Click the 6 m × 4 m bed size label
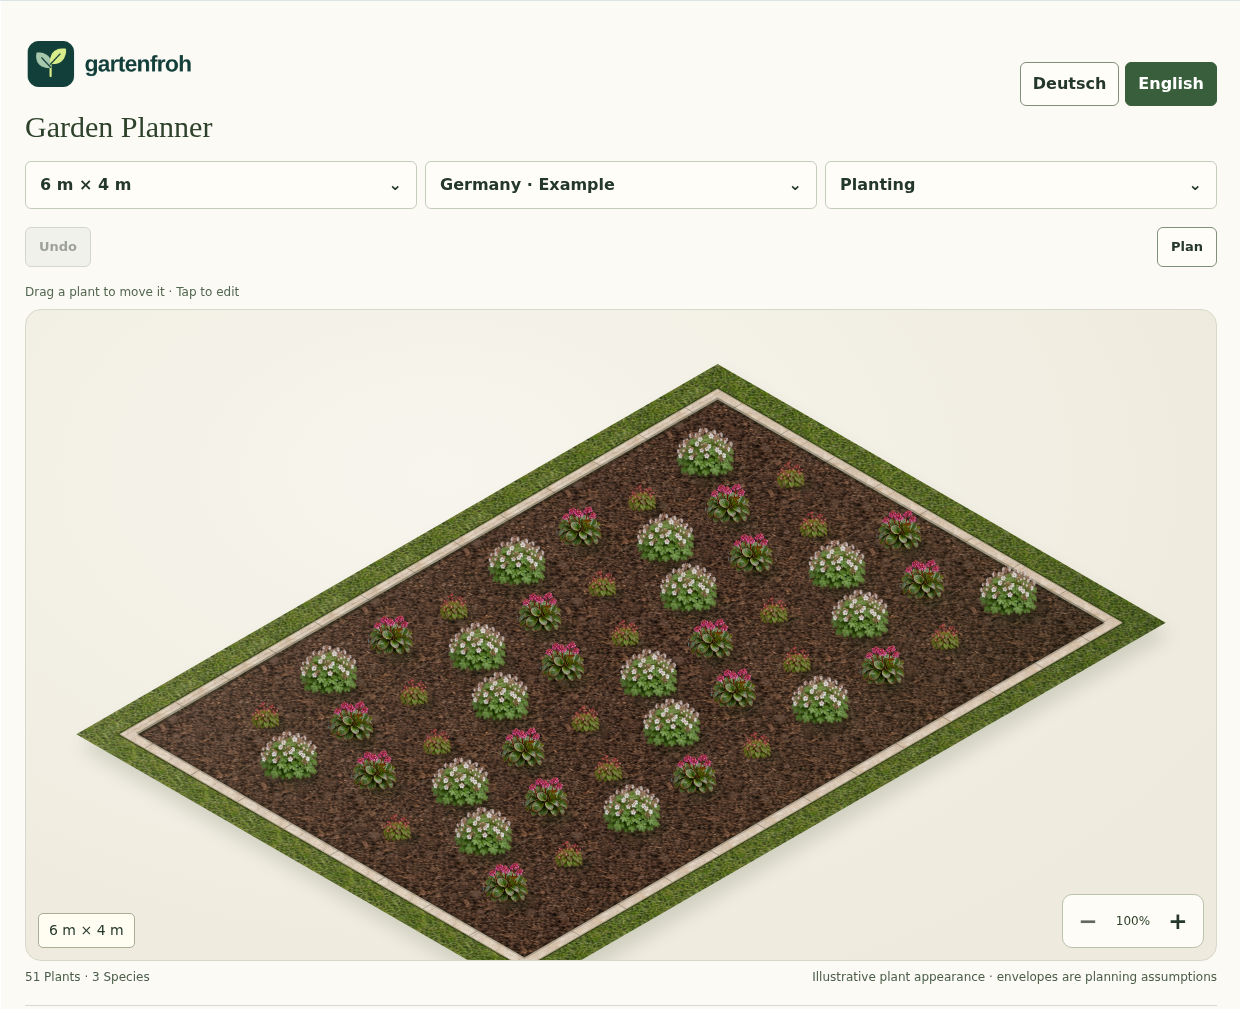Screen dimensions: 1240x1009 point(86,930)
